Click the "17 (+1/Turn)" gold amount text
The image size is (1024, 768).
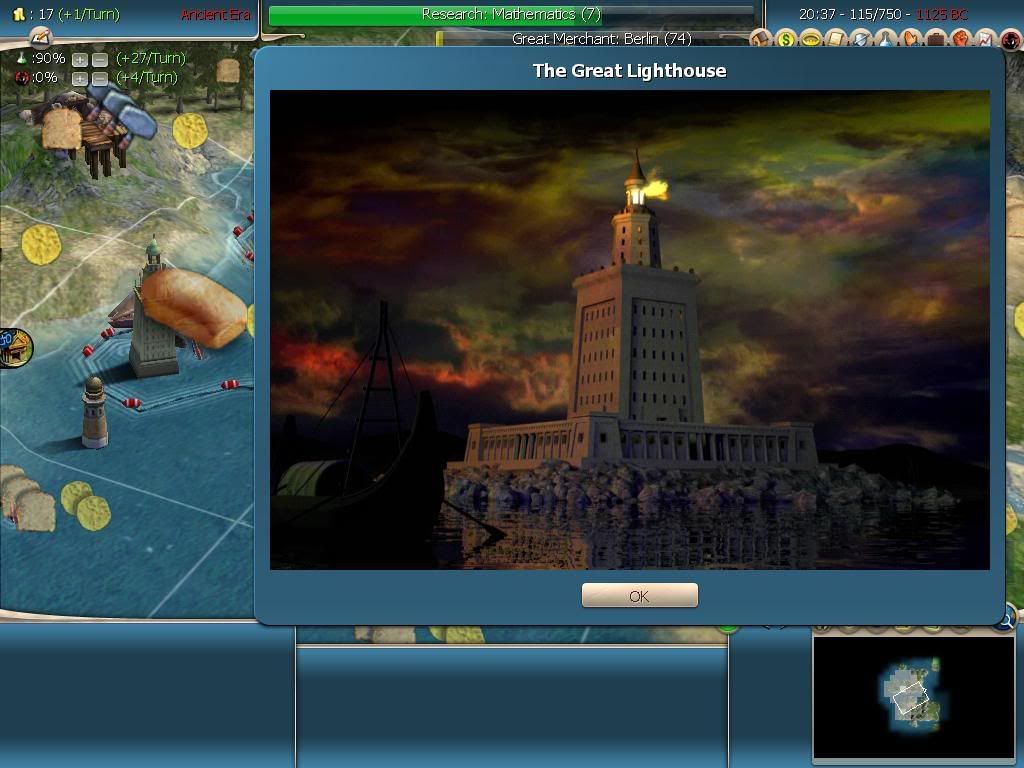(79, 14)
